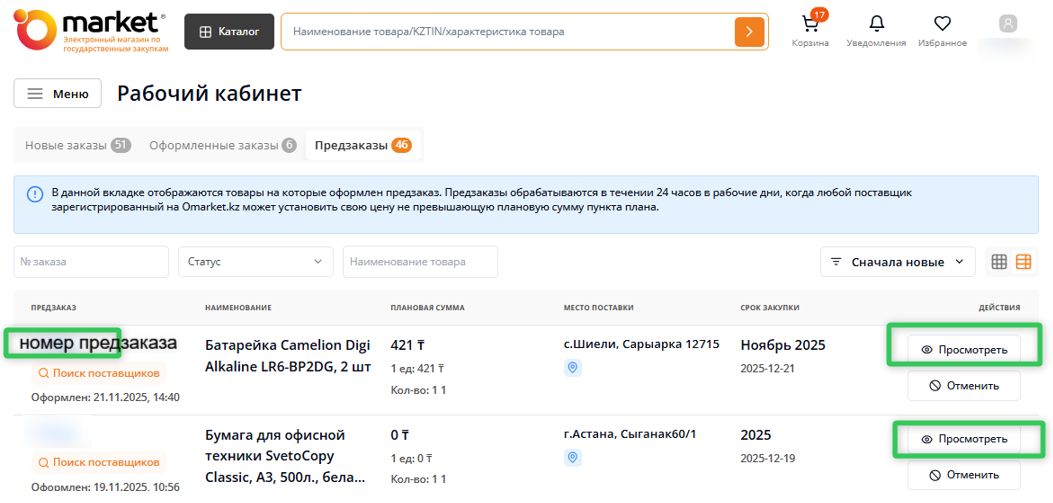Click the 'Наименование товара' filter field

coord(420,262)
